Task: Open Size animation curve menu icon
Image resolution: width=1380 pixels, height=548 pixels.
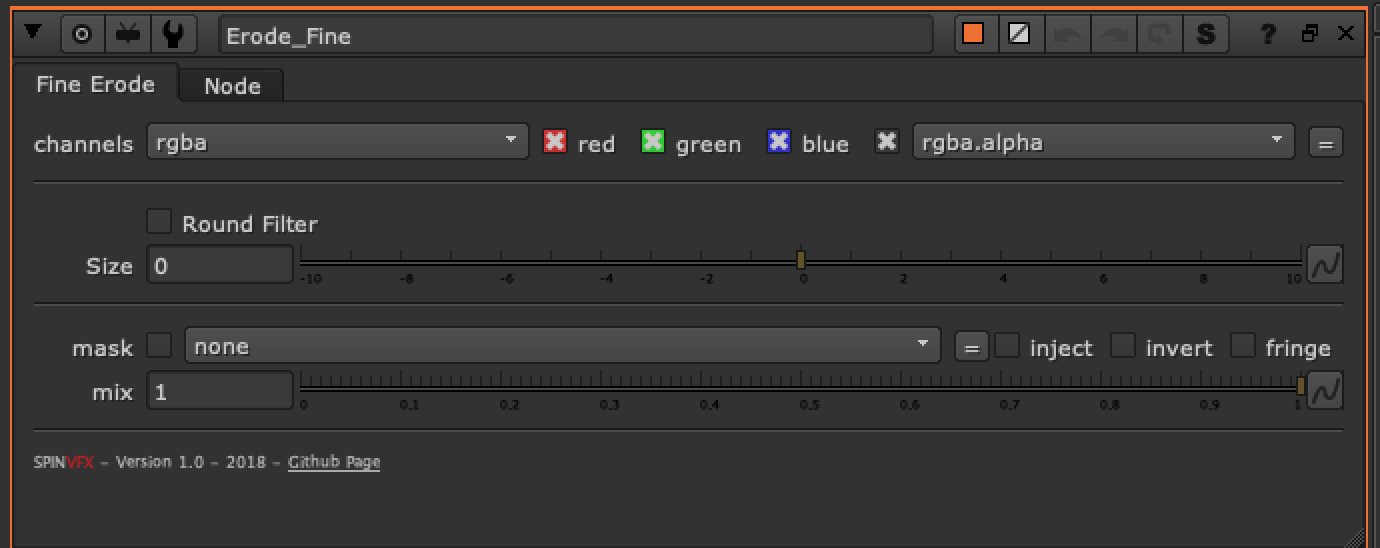Action: (1324, 266)
